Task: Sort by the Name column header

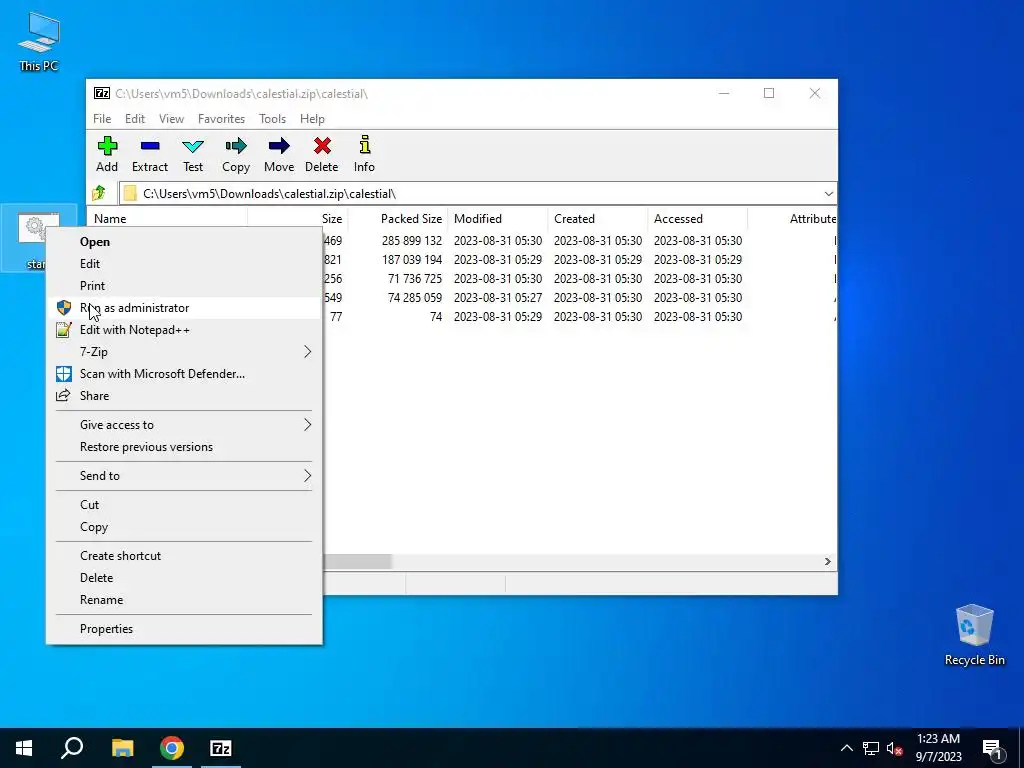Action: click(167, 219)
